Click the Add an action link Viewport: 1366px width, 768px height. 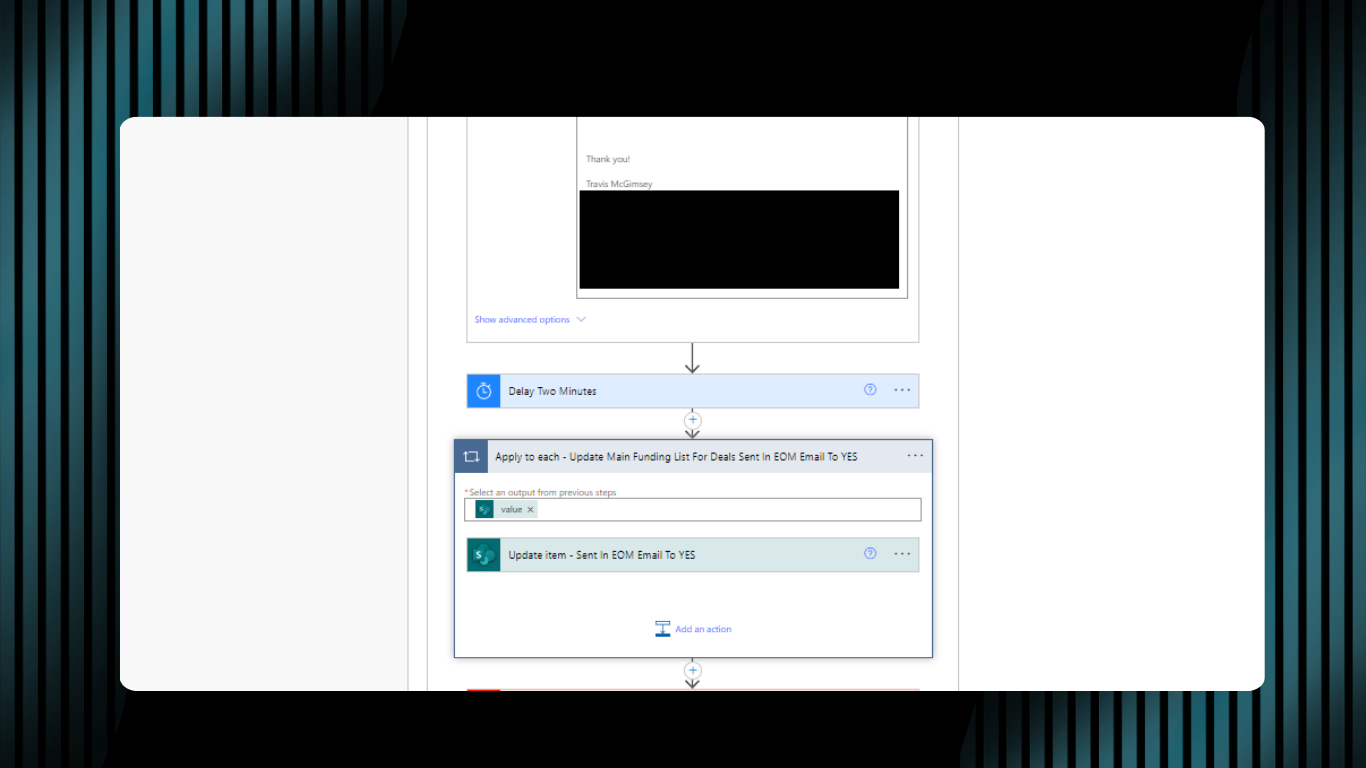click(703, 629)
